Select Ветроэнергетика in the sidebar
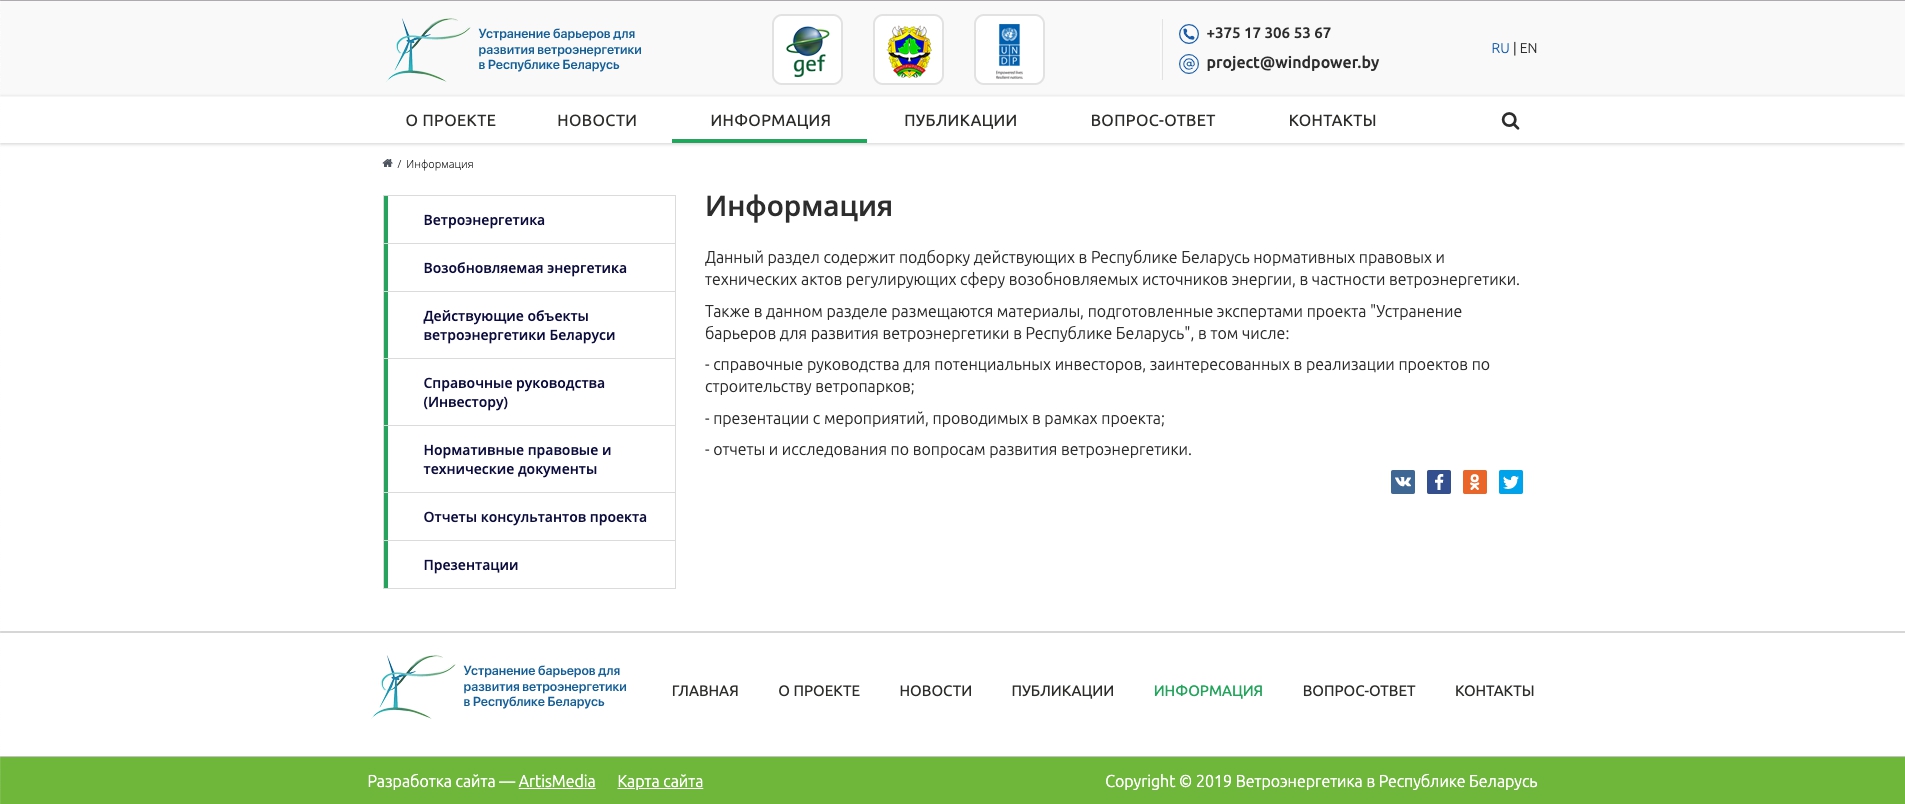This screenshot has height=804, width=1905. [484, 220]
